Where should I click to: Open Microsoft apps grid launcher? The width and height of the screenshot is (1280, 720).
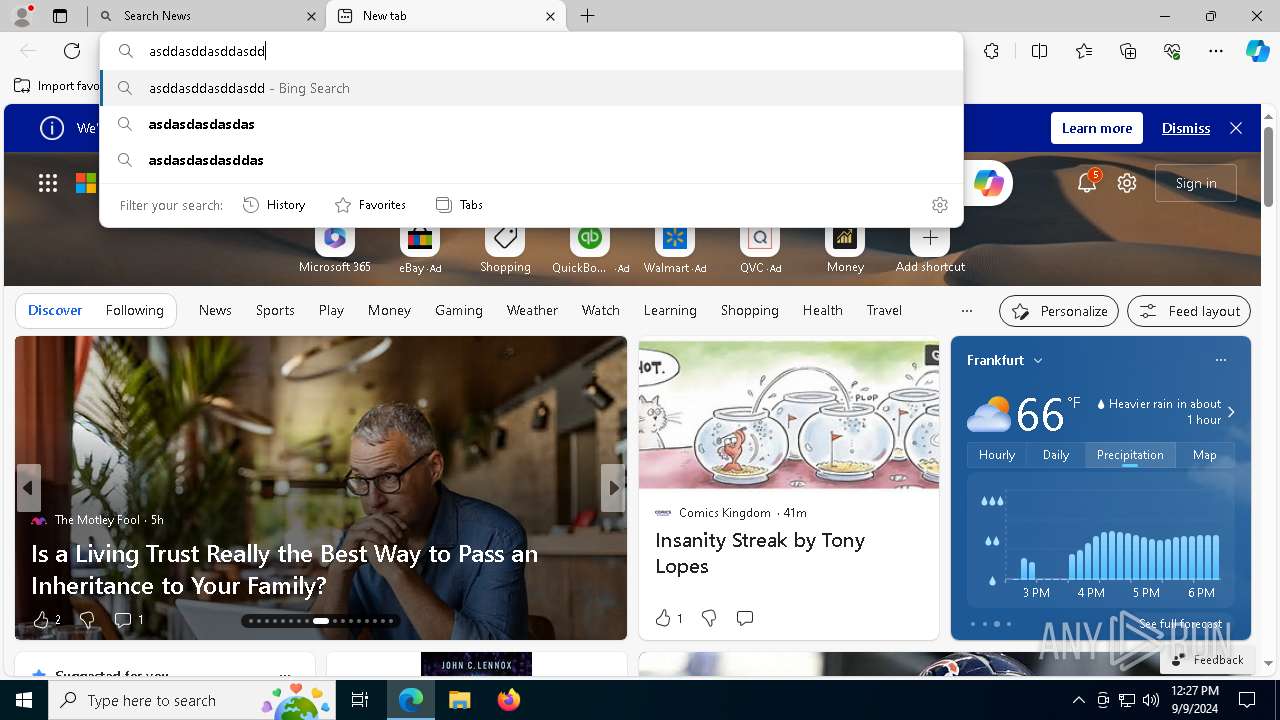(x=48, y=183)
